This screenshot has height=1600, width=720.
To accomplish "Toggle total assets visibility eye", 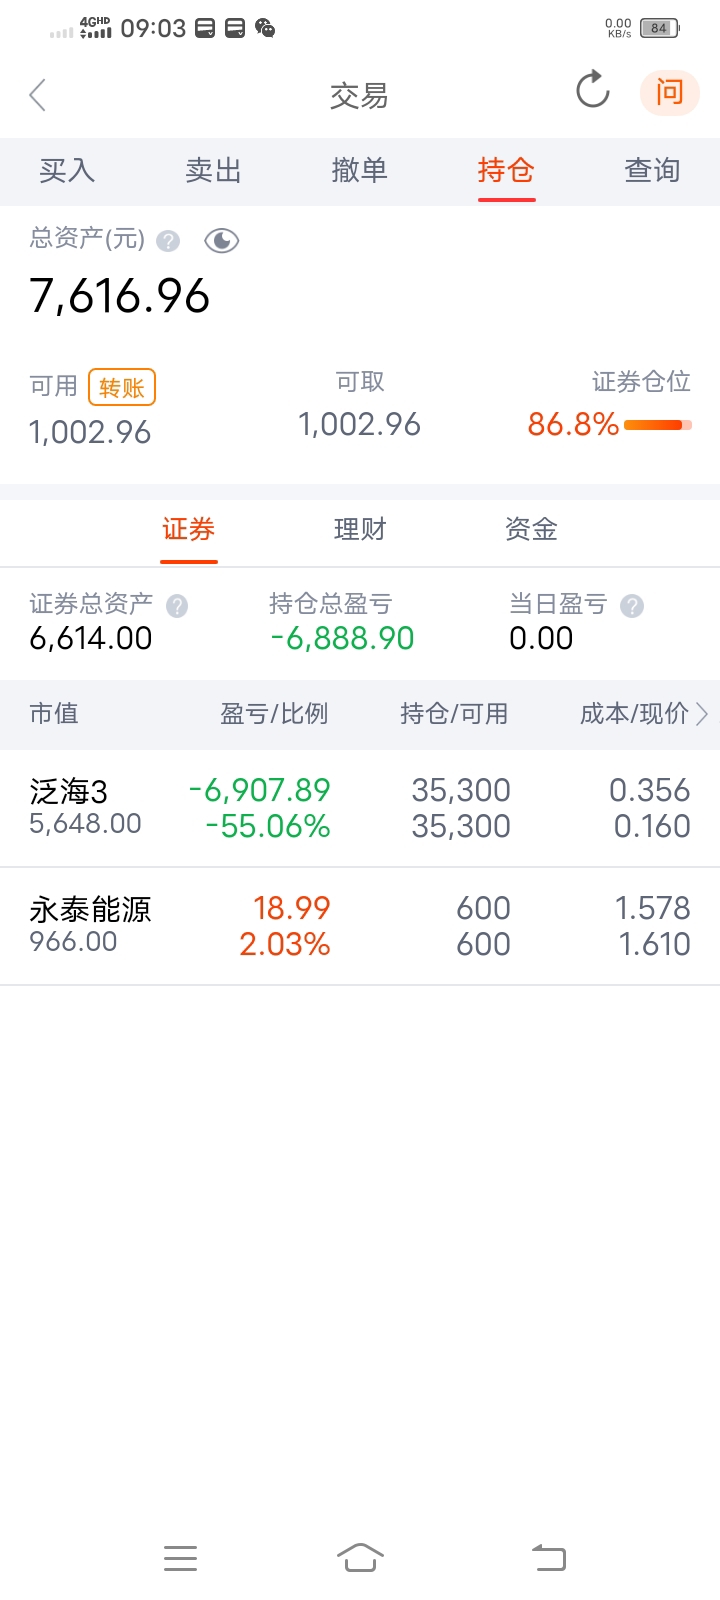I will [x=221, y=241].
